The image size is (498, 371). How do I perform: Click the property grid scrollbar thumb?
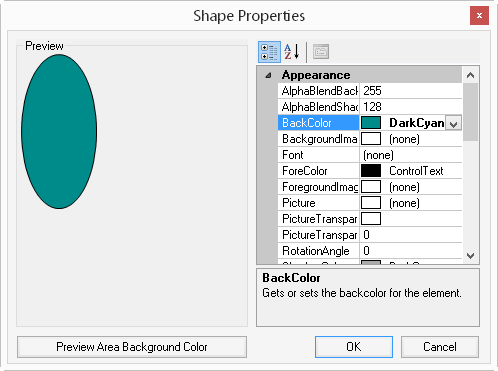470,112
